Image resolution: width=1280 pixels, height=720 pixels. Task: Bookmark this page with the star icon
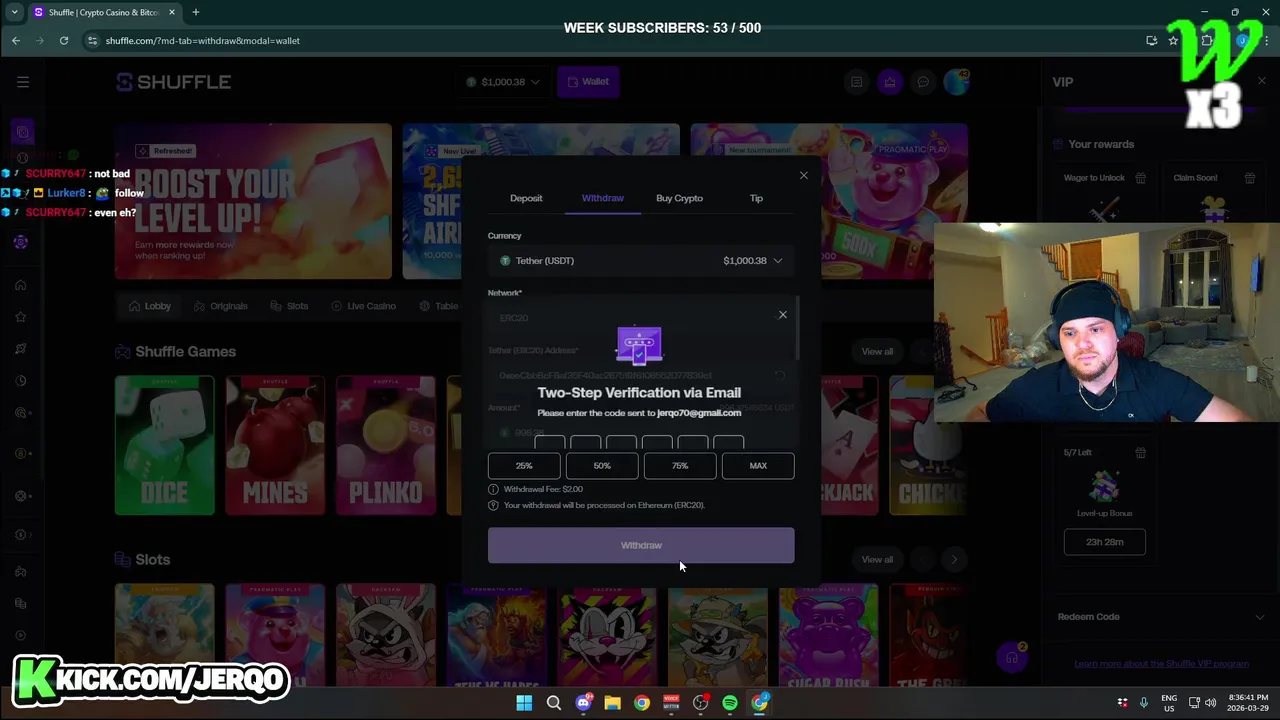click(x=1173, y=41)
